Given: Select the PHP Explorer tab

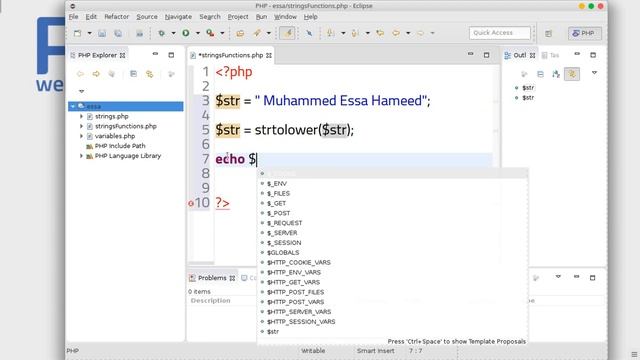Looking at the screenshot, I should (x=97, y=55).
